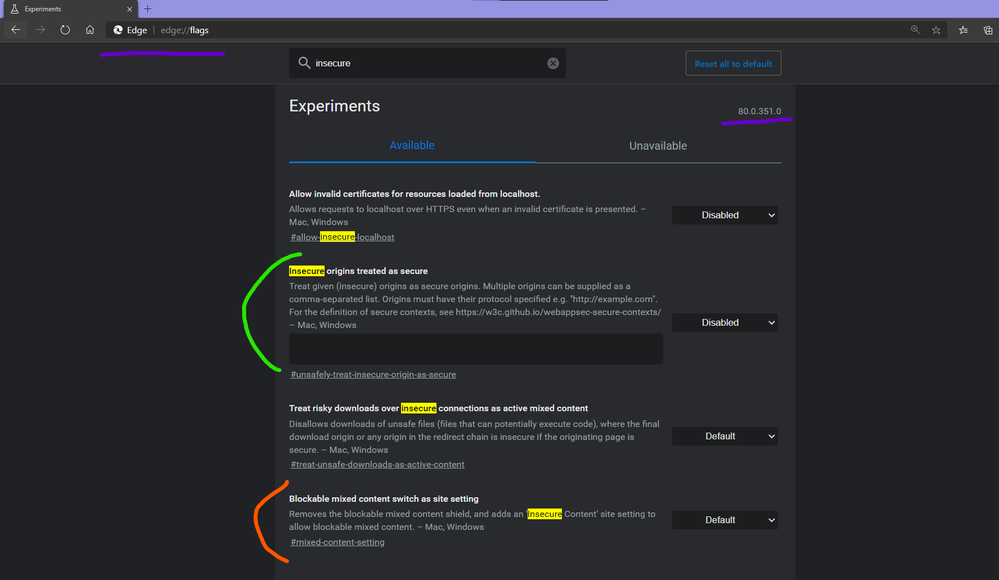
Task: Click the #unsafely-treat-insecure-origin-as-secure link
Action: [x=373, y=375]
